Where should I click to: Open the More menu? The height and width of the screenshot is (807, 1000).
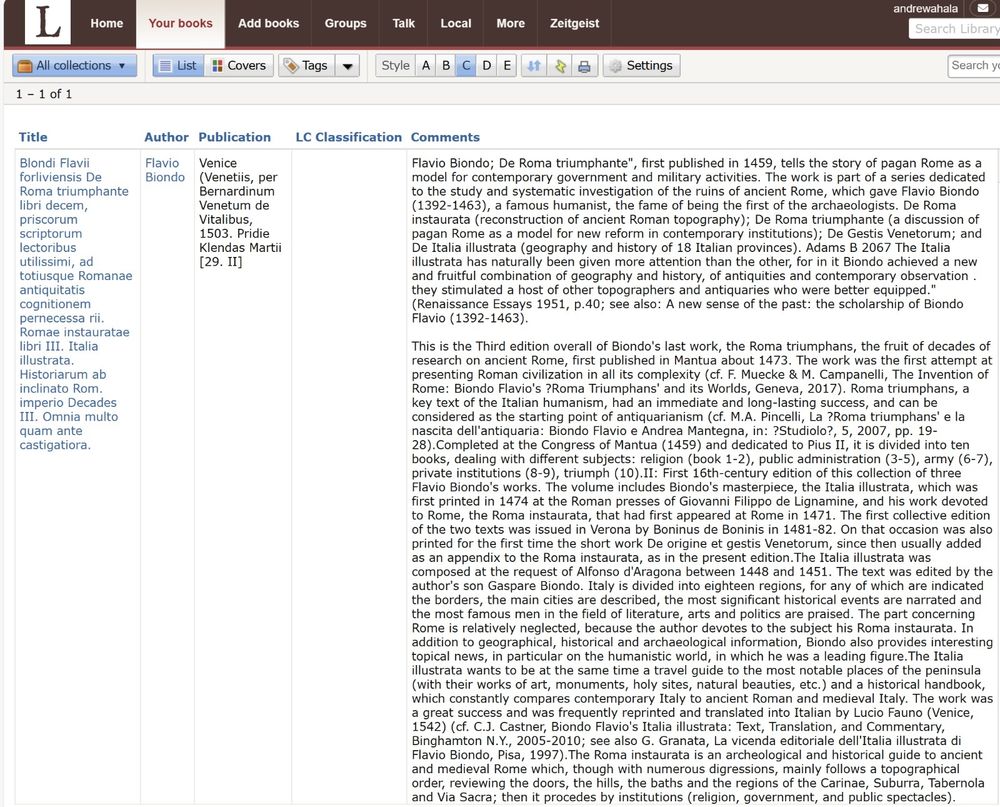tap(511, 24)
